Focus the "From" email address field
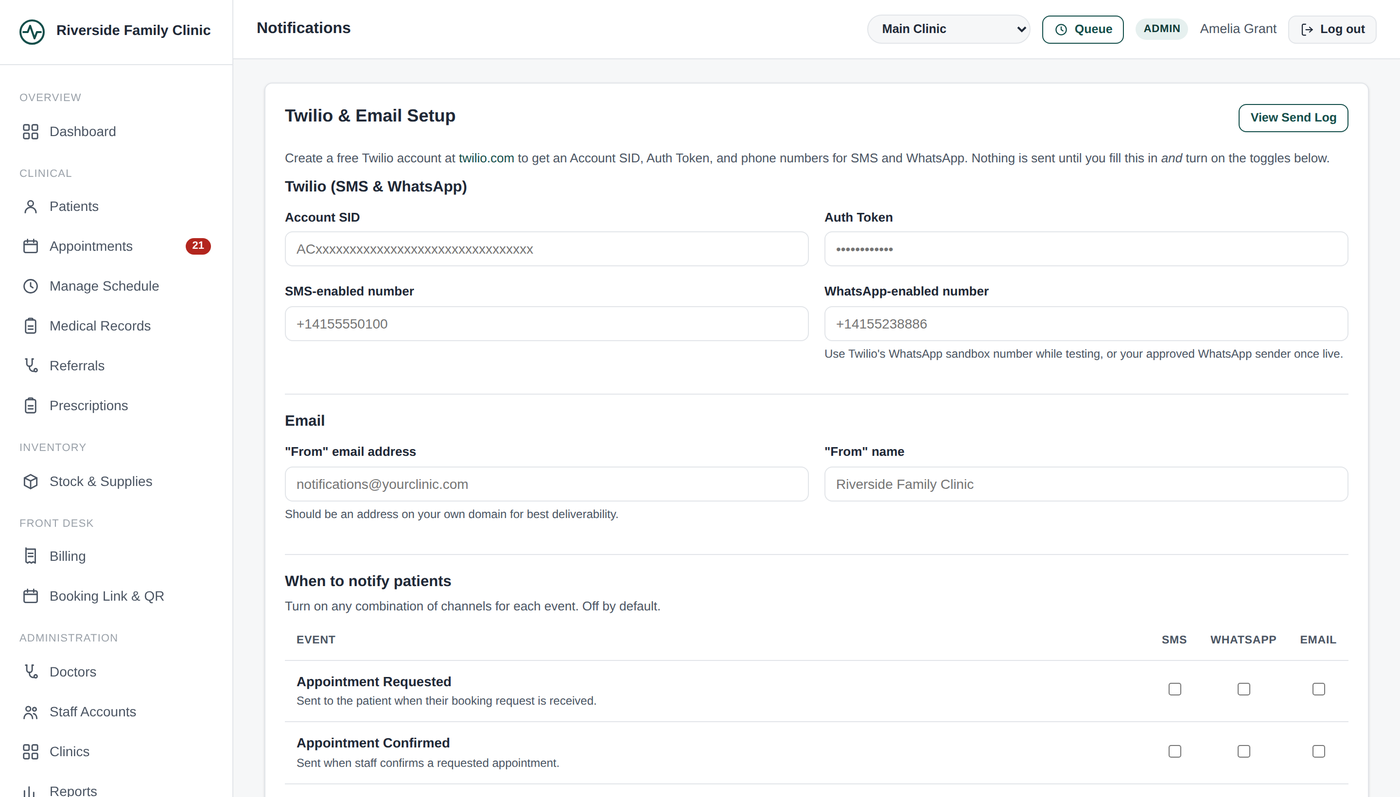The image size is (1400, 797). 546,484
